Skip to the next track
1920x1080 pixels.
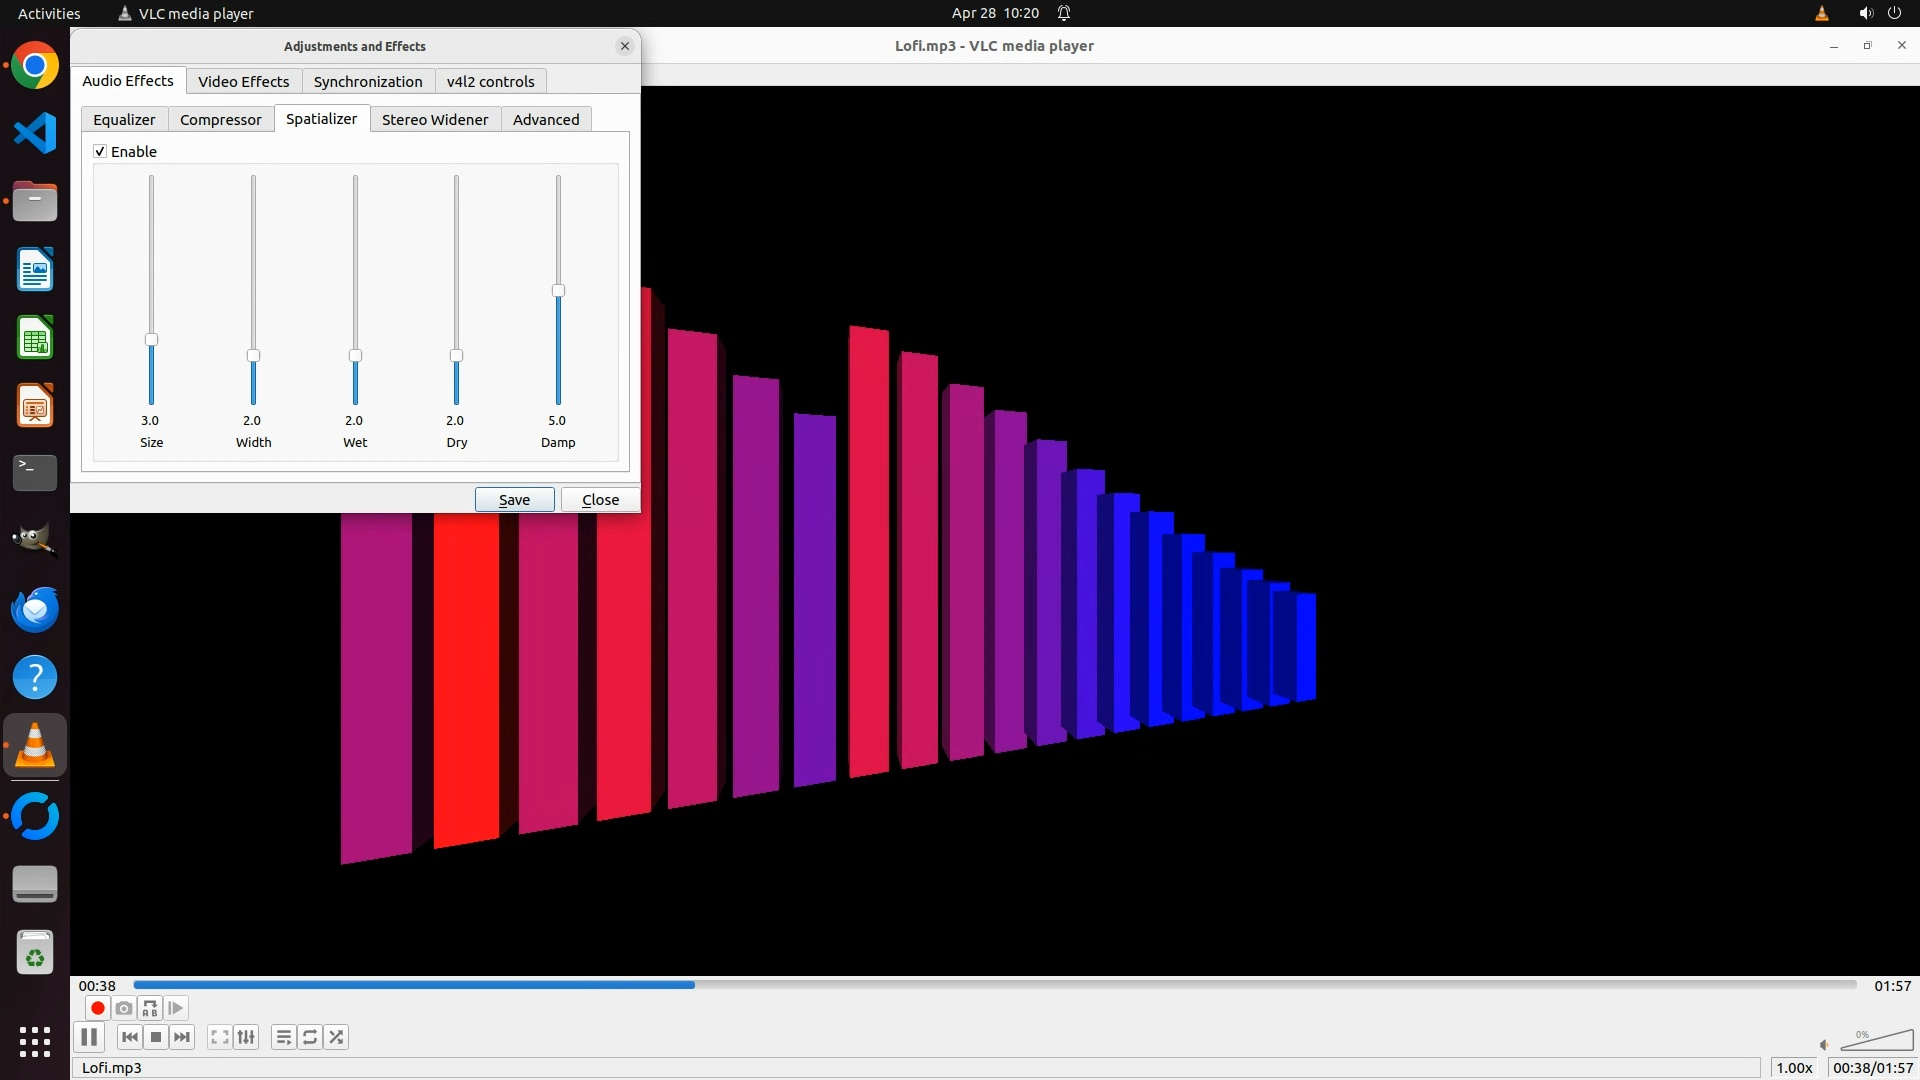[x=182, y=1037]
